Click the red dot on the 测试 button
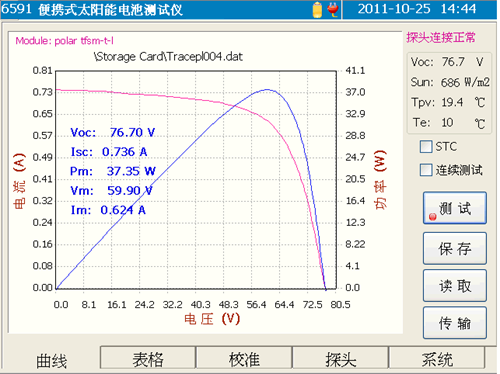The image size is (500, 374). tap(433, 217)
